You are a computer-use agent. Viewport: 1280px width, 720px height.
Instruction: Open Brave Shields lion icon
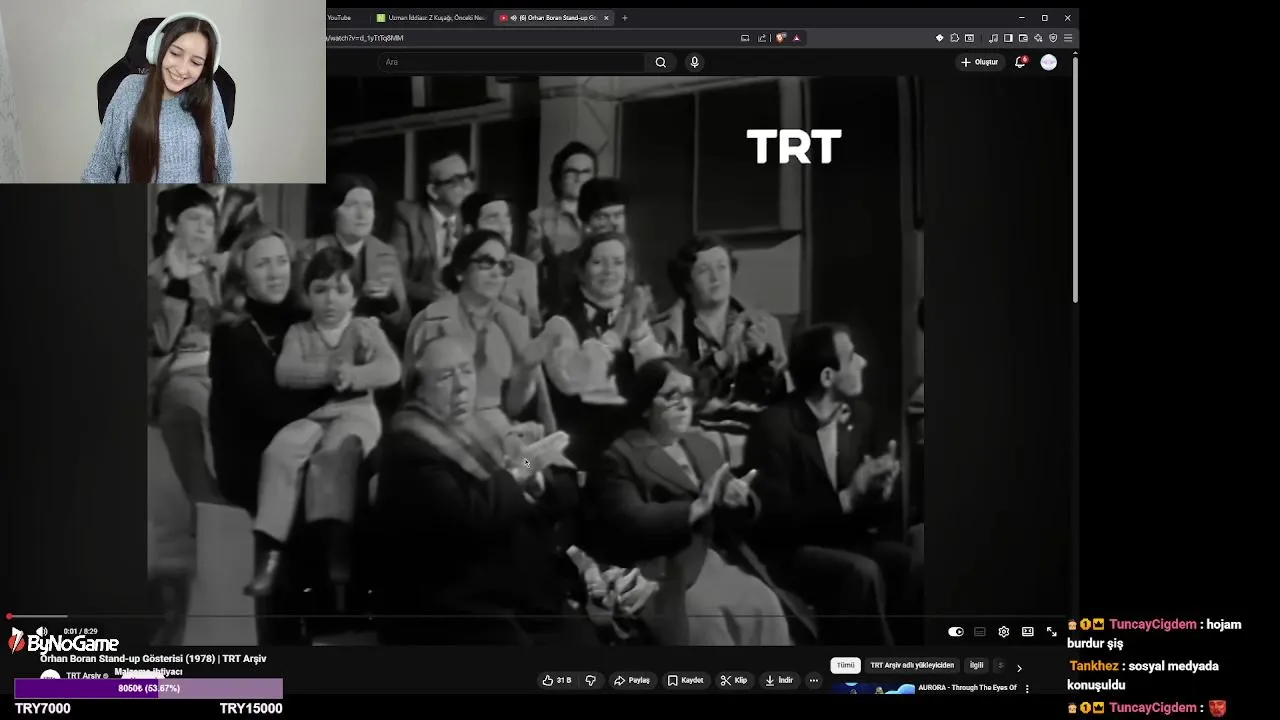point(780,38)
